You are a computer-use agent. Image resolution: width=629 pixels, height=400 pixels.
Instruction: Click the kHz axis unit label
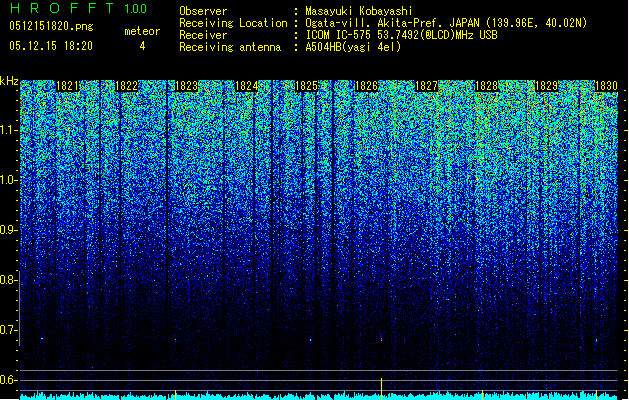(x=9, y=81)
